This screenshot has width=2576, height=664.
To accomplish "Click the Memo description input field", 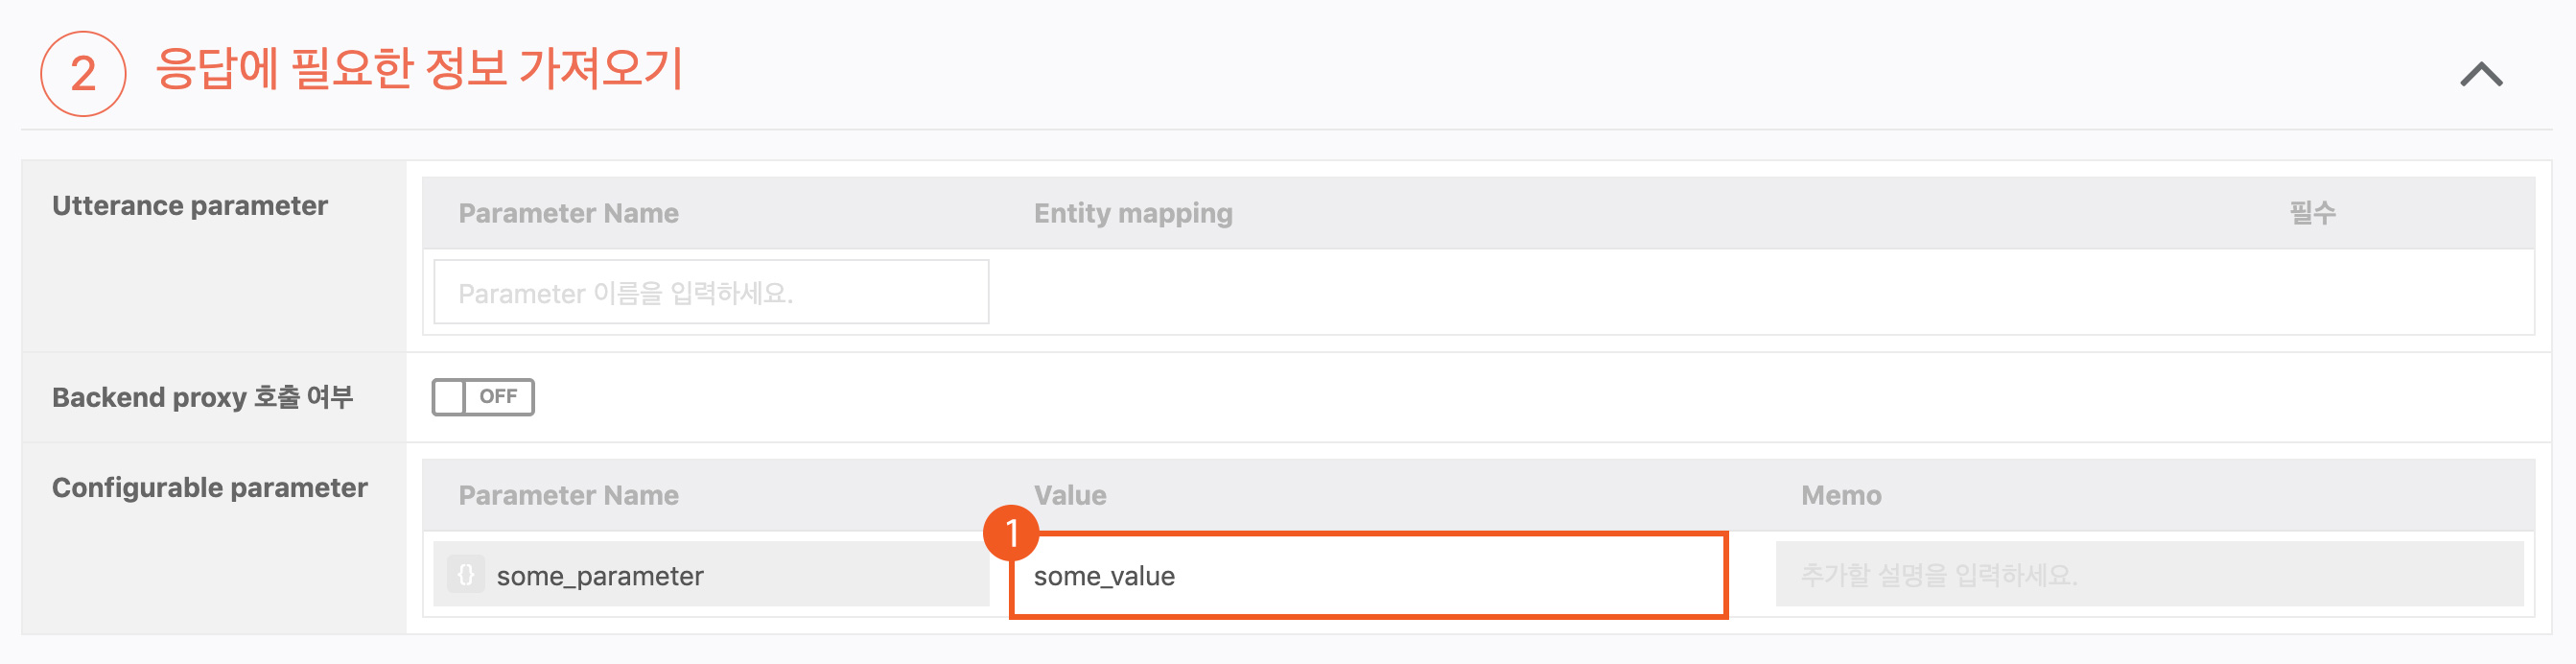I will [2148, 575].
